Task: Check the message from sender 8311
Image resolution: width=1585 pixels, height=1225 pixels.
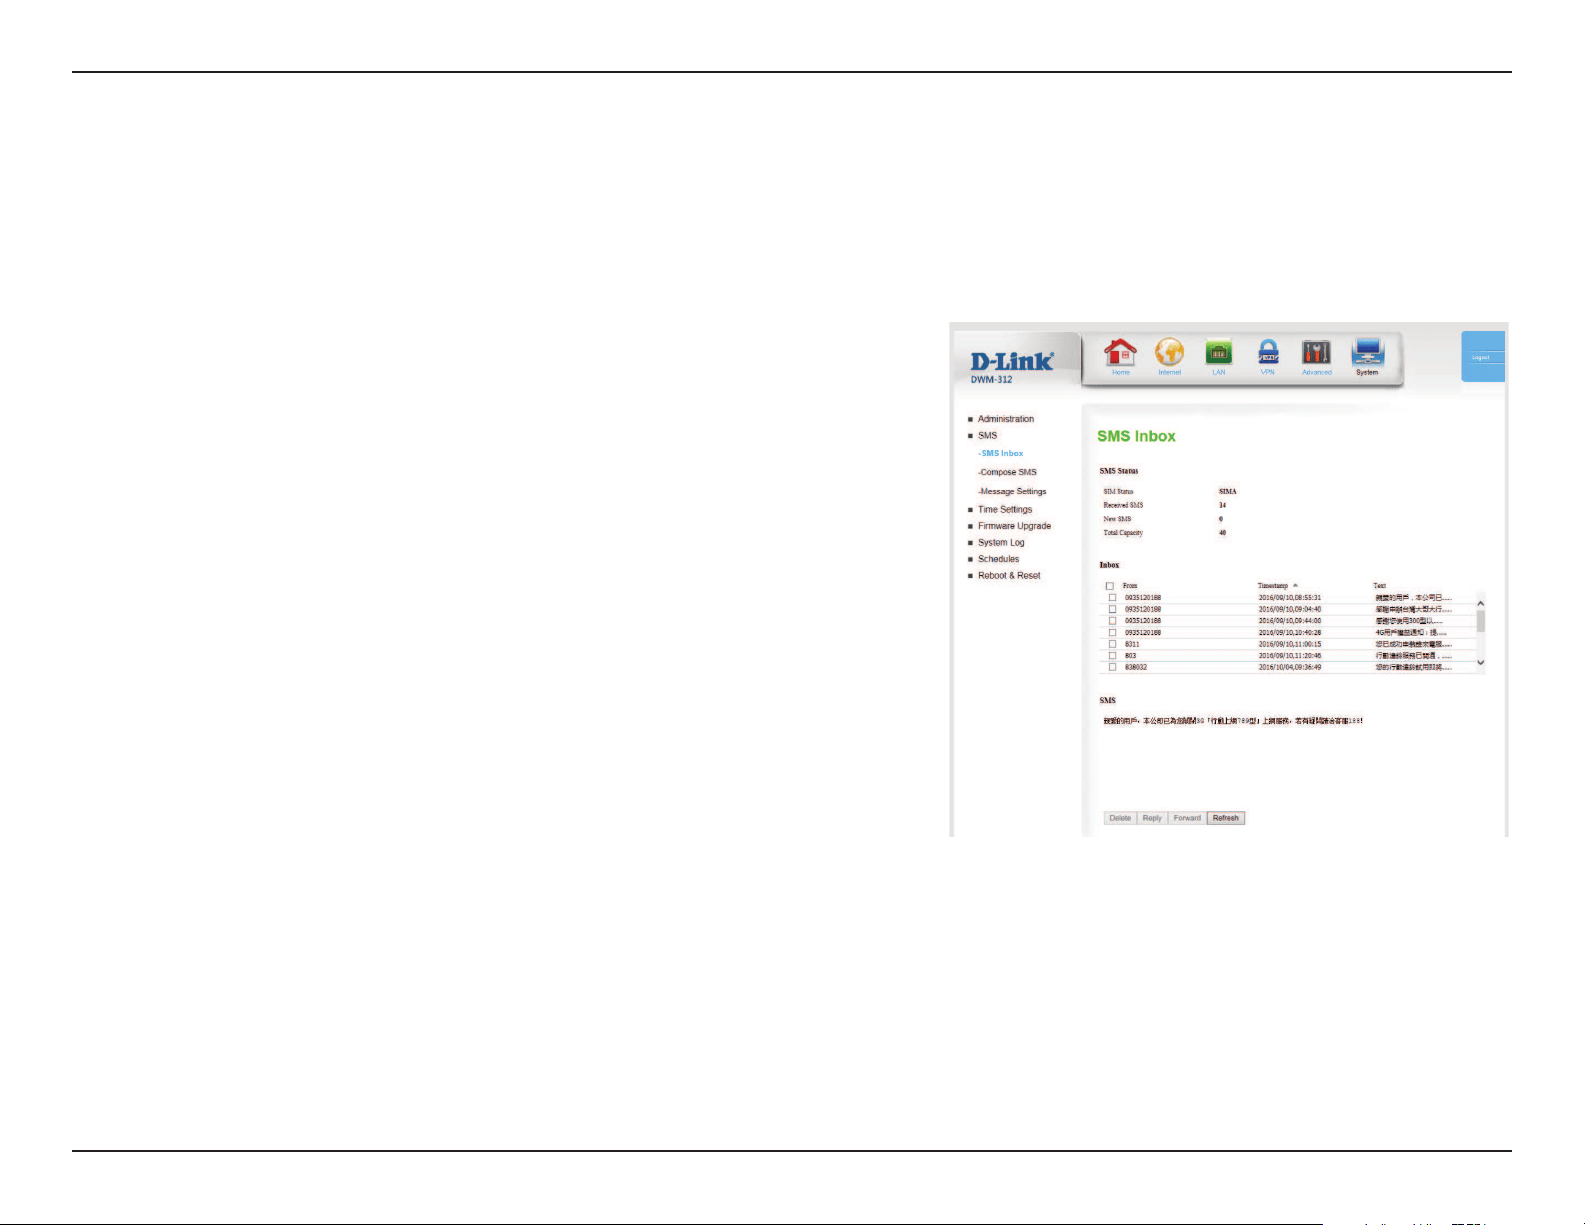Action: (x=1112, y=644)
